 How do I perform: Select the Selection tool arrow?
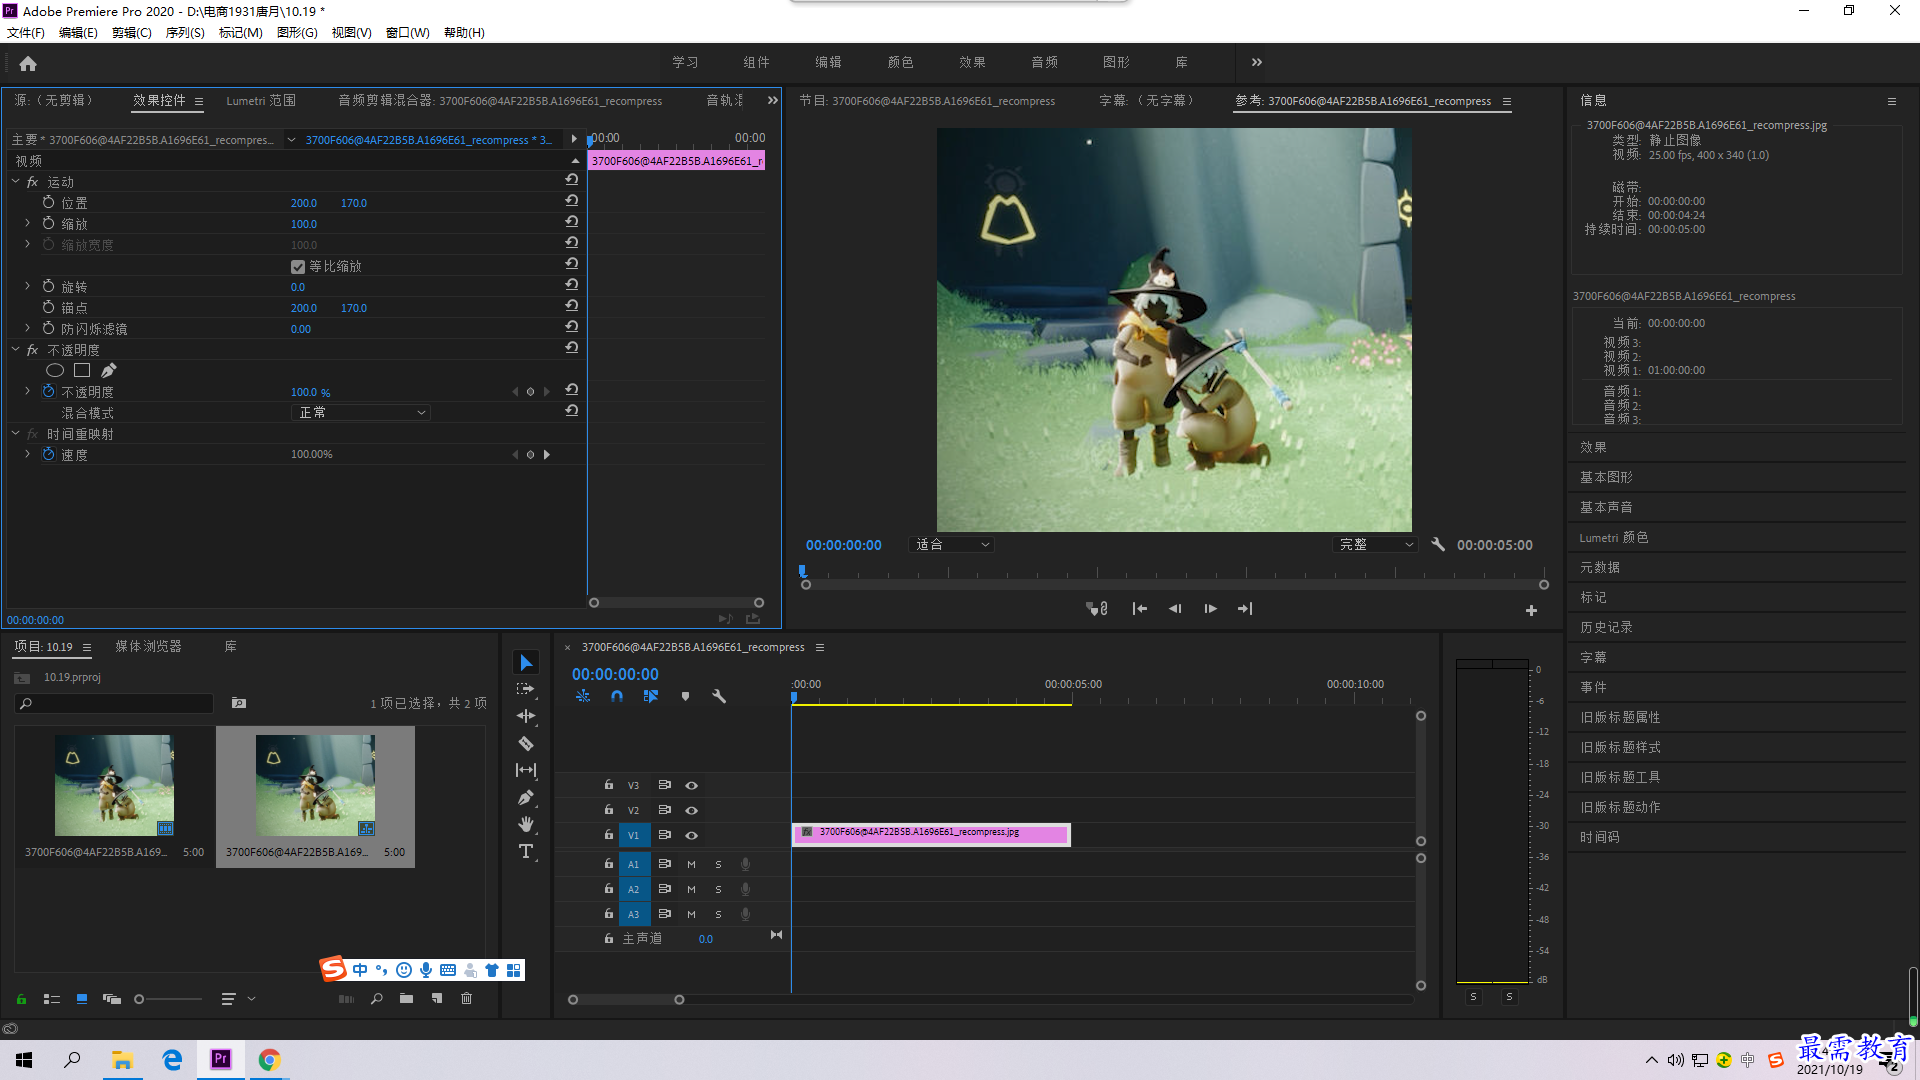click(x=526, y=663)
